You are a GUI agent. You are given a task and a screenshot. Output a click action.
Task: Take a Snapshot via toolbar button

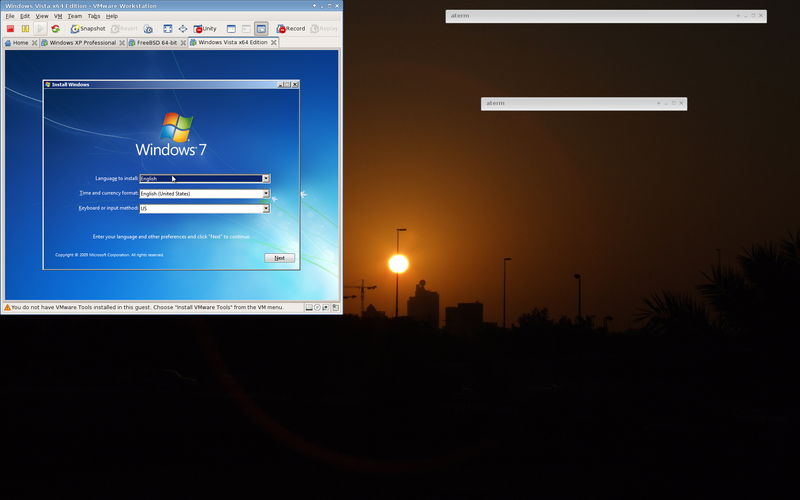(x=88, y=29)
